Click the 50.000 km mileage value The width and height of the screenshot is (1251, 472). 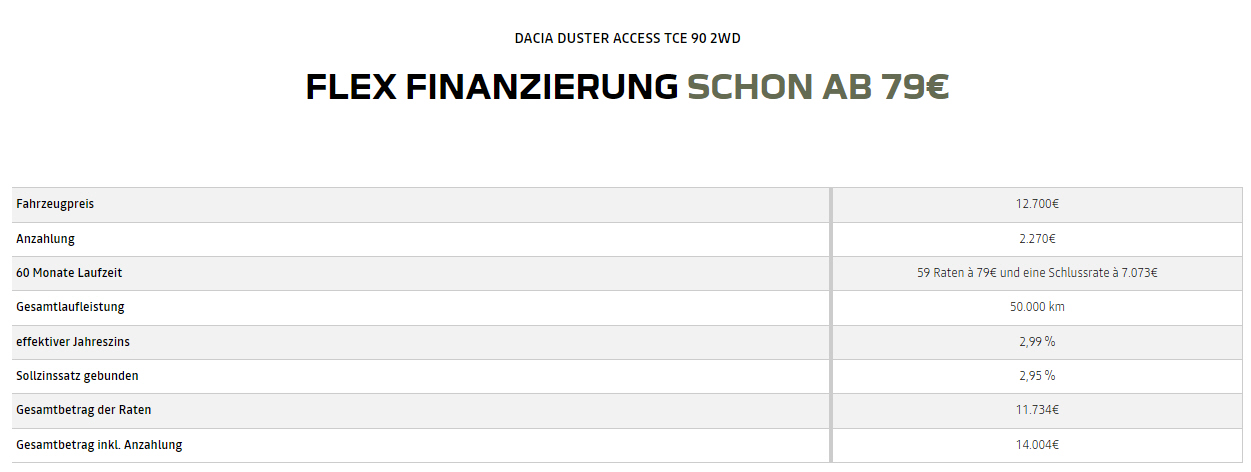point(1037,307)
